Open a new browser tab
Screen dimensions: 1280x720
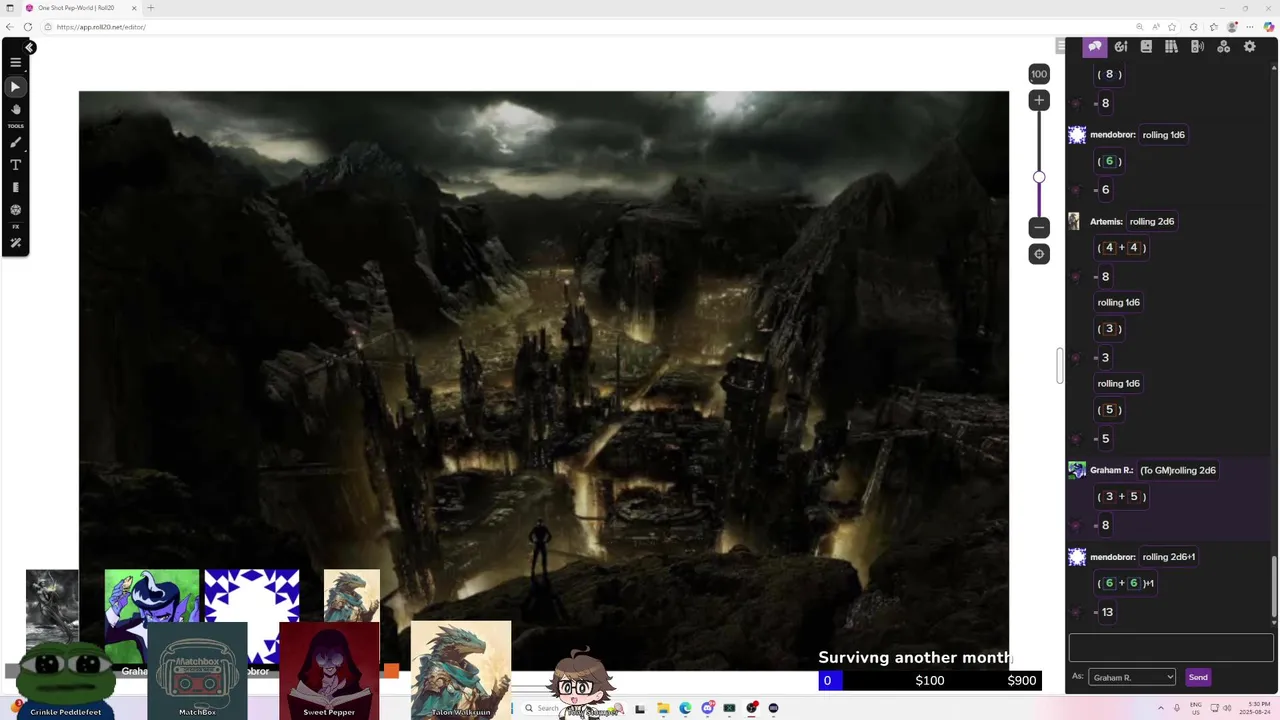click(151, 8)
